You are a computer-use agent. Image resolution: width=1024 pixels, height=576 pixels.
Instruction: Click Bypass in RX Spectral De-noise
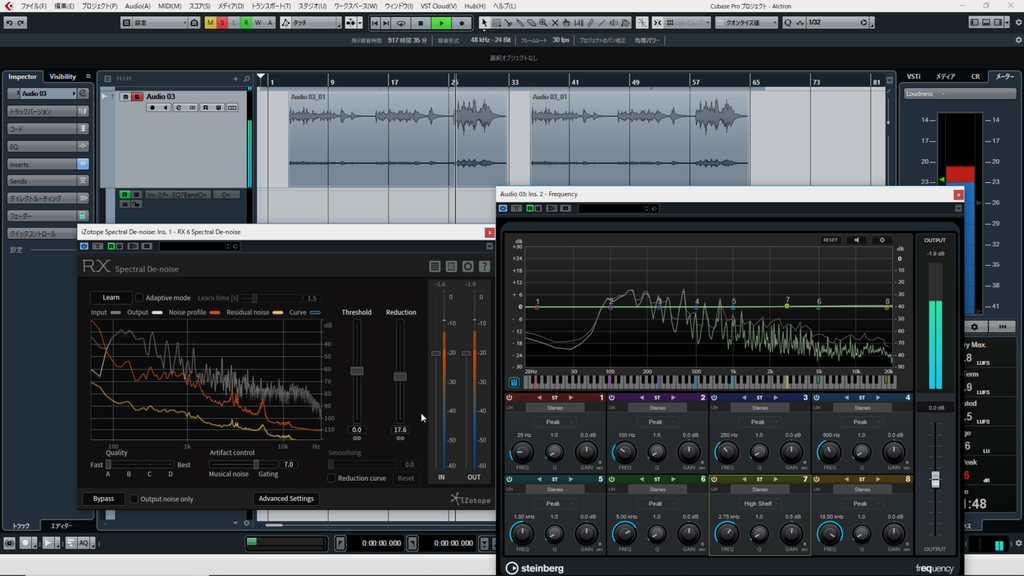pyautogui.click(x=103, y=499)
